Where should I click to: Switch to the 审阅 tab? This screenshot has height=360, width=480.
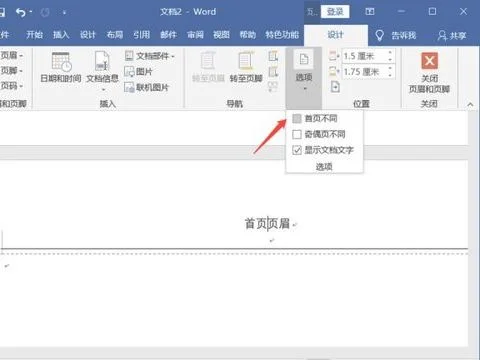[x=195, y=35]
